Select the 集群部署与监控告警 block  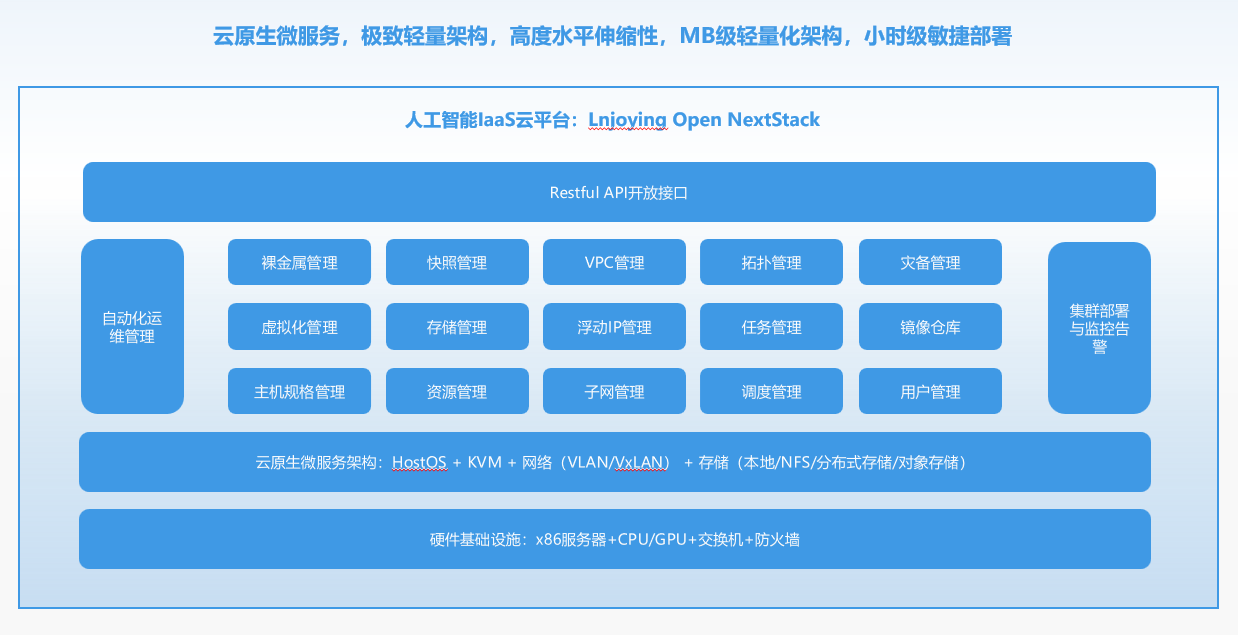(x=1099, y=328)
